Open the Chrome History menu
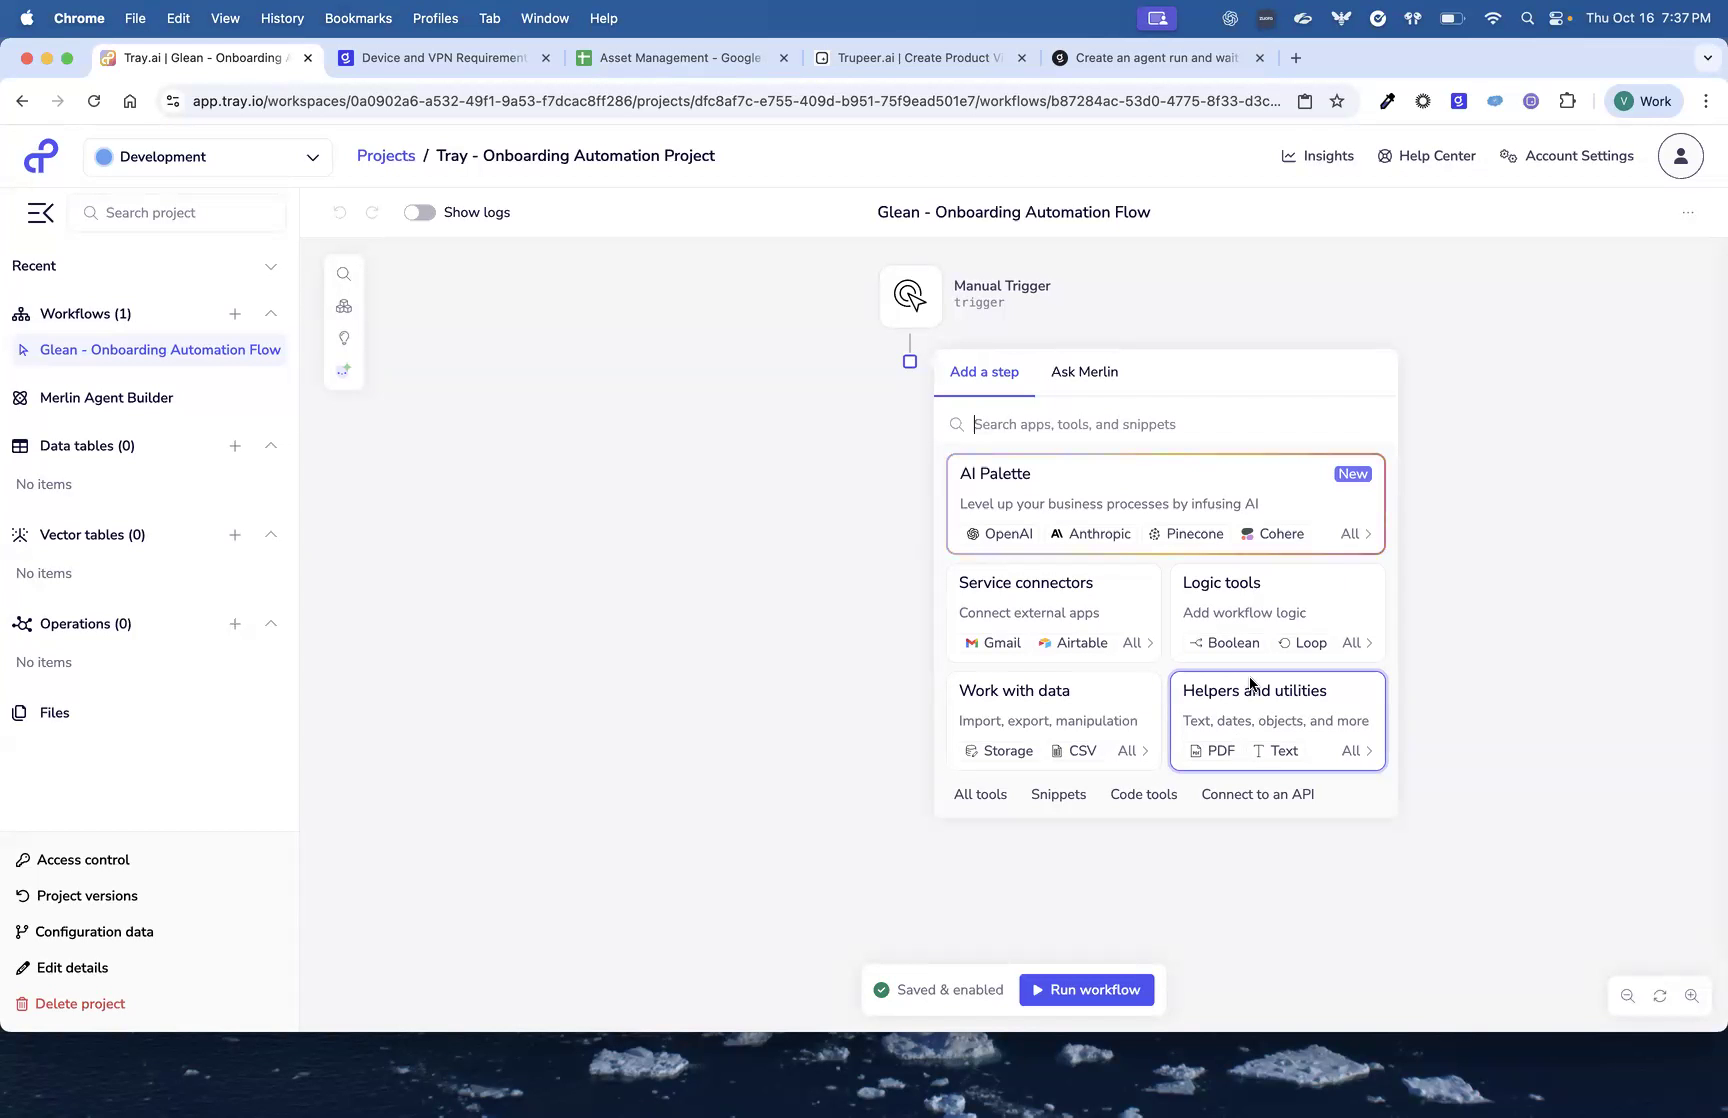The width and height of the screenshot is (1728, 1118). (282, 18)
